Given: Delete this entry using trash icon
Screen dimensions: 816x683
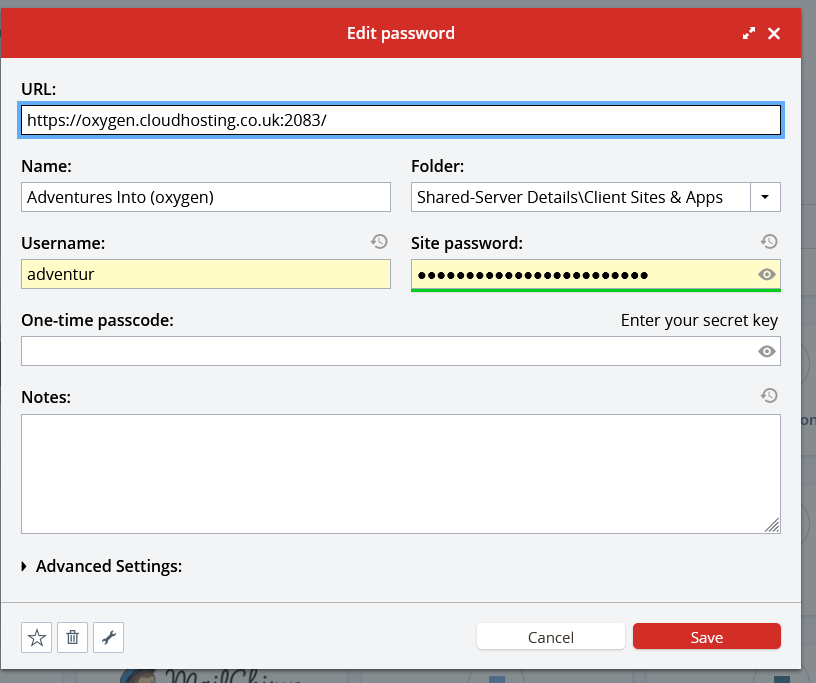Looking at the screenshot, I should pos(73,637).
